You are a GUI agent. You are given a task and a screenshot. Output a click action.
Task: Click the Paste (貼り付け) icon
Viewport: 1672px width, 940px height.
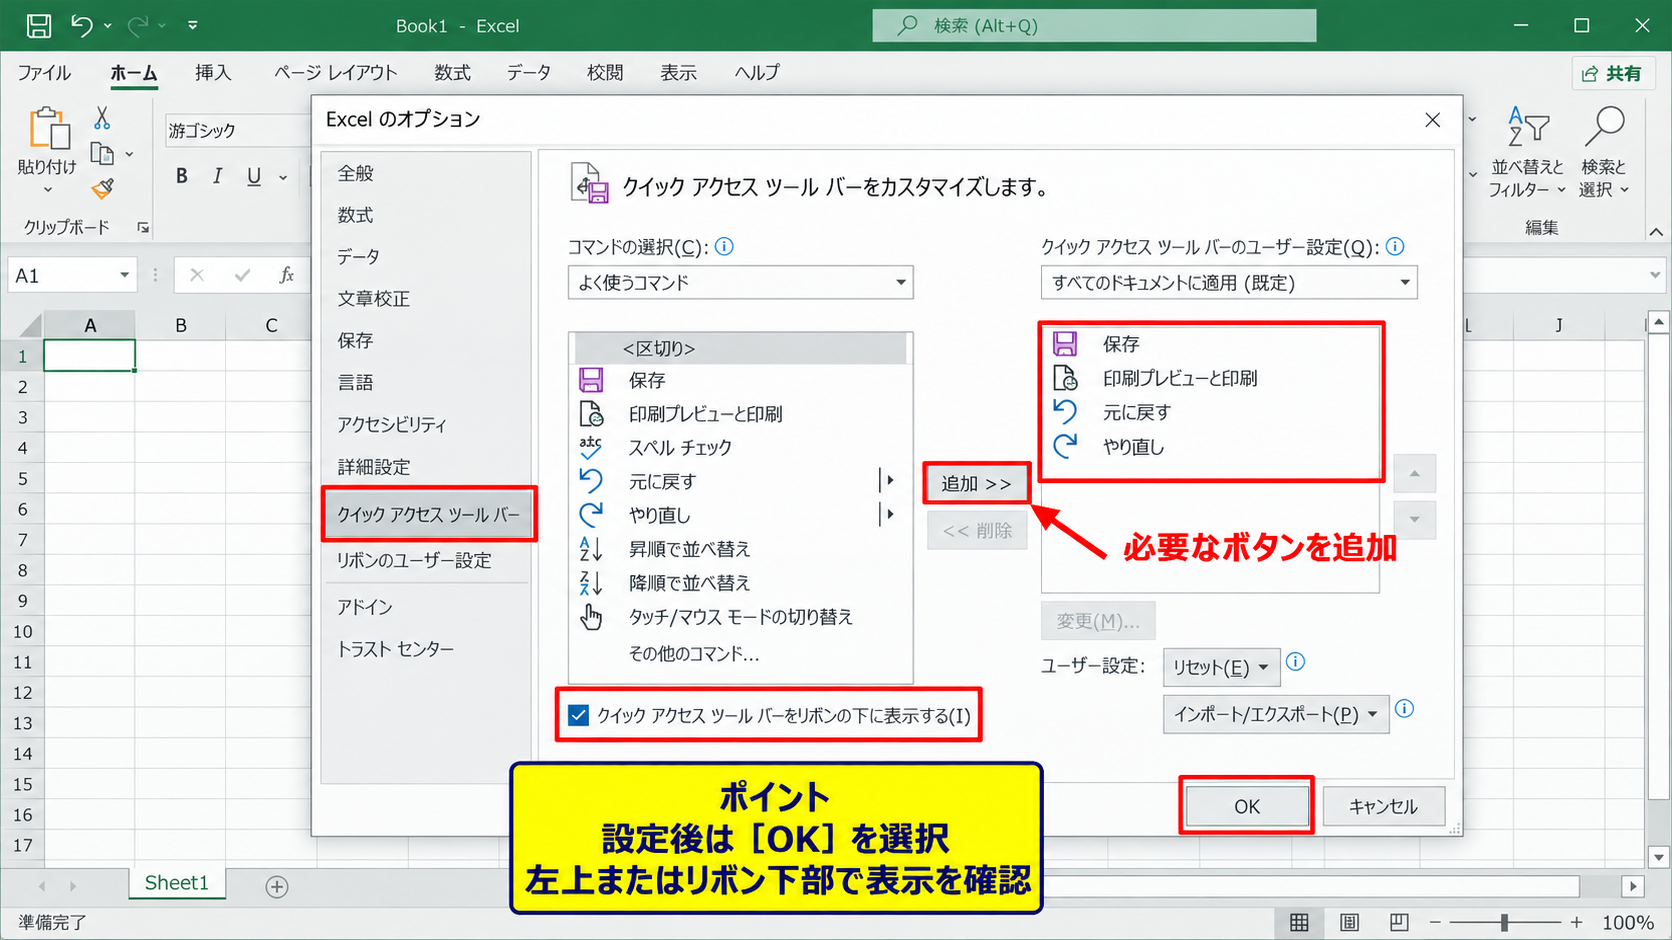click(x=48, y=130)
